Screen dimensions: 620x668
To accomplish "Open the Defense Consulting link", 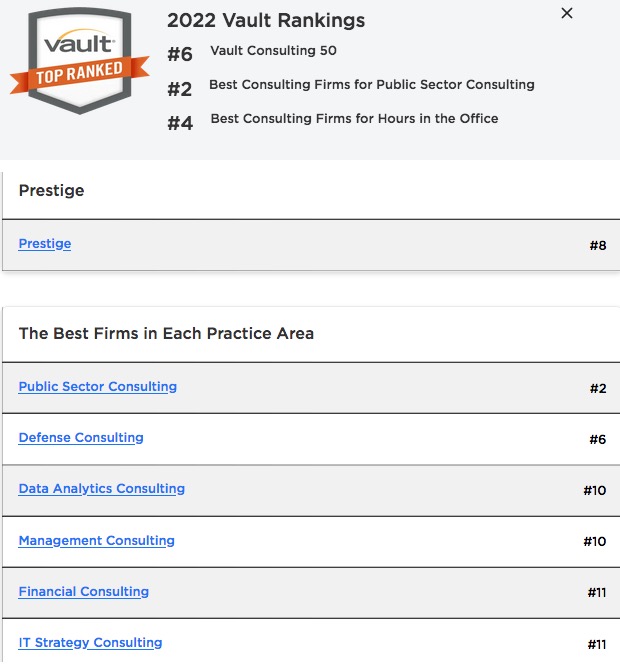I will pyautogui.click(x=81, y=438).
